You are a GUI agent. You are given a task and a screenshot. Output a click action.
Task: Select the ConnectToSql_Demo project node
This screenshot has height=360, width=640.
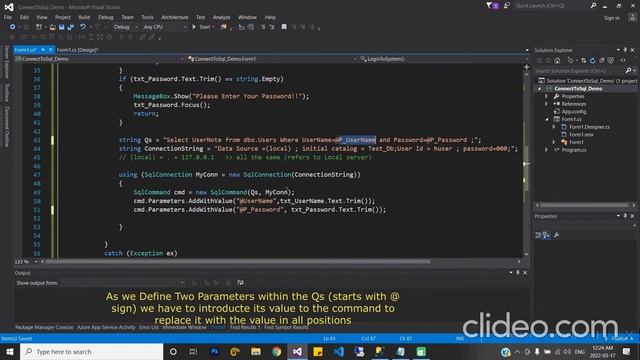[x=578, y=89]
